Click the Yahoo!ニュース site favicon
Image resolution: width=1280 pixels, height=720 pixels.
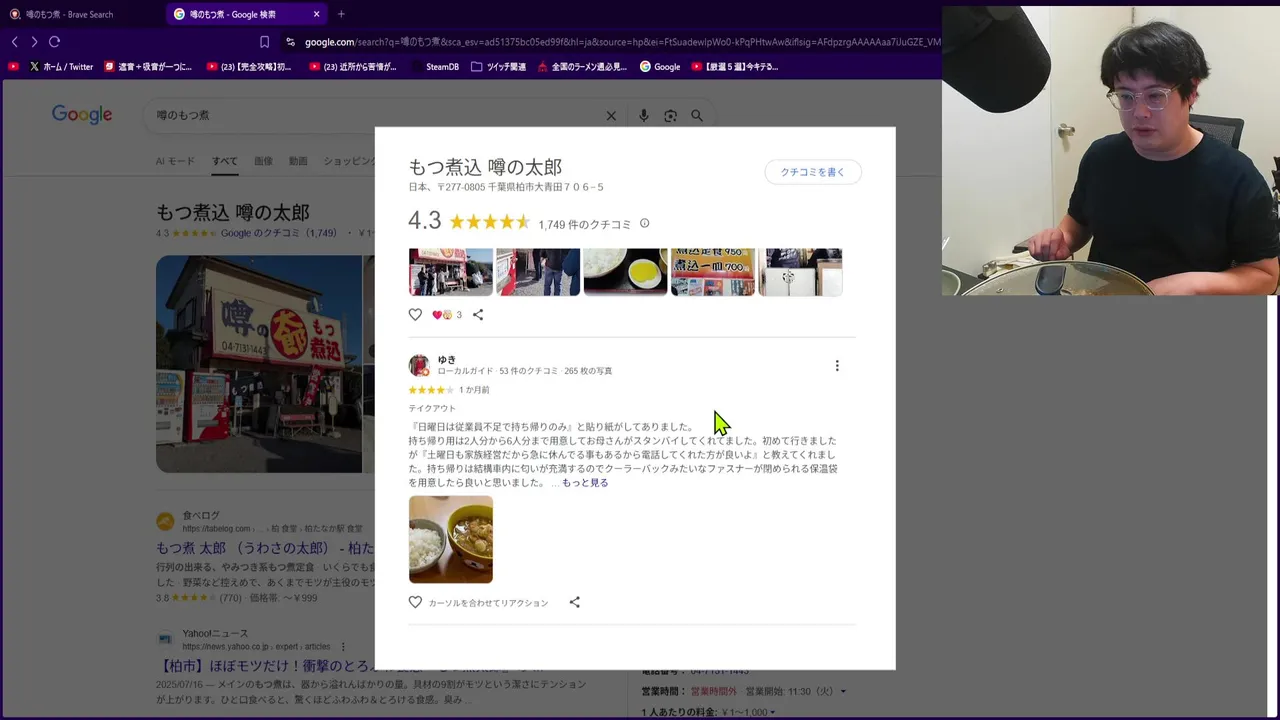pos(165,639)
